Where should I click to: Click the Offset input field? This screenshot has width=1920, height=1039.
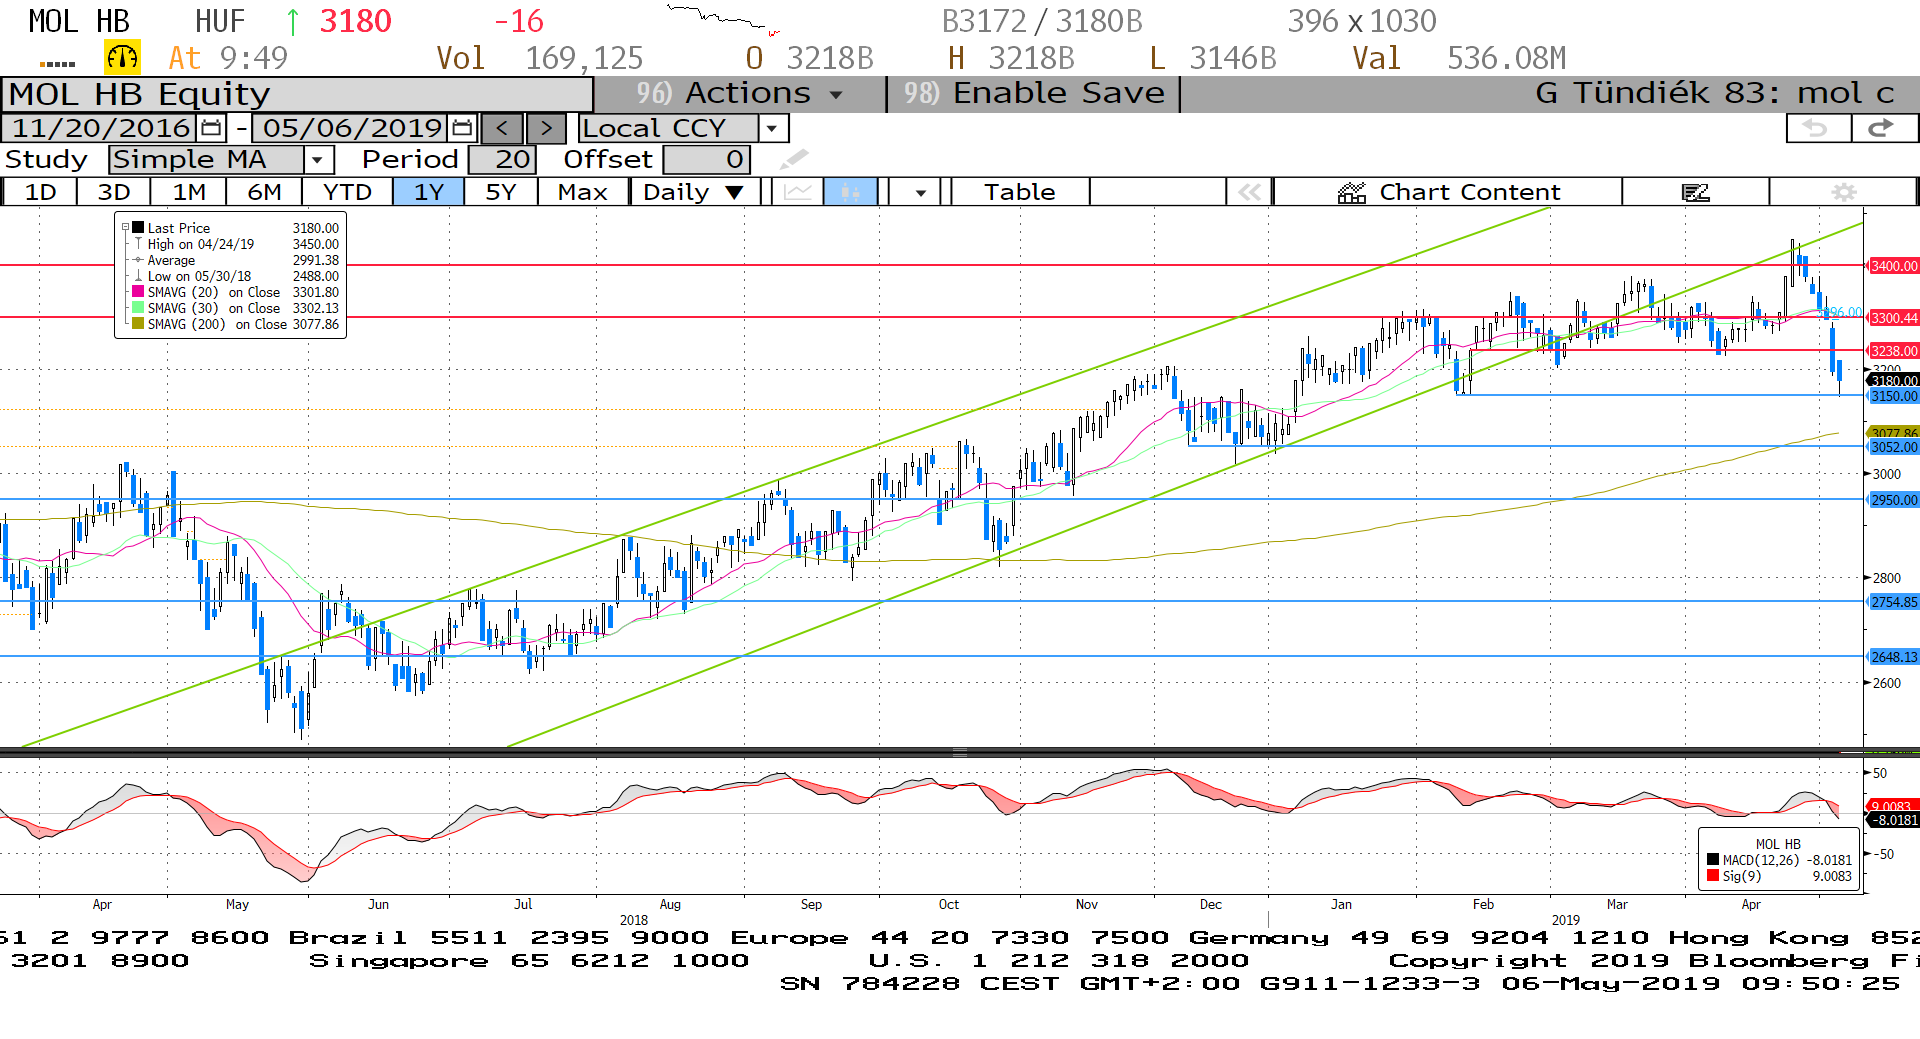707,159
